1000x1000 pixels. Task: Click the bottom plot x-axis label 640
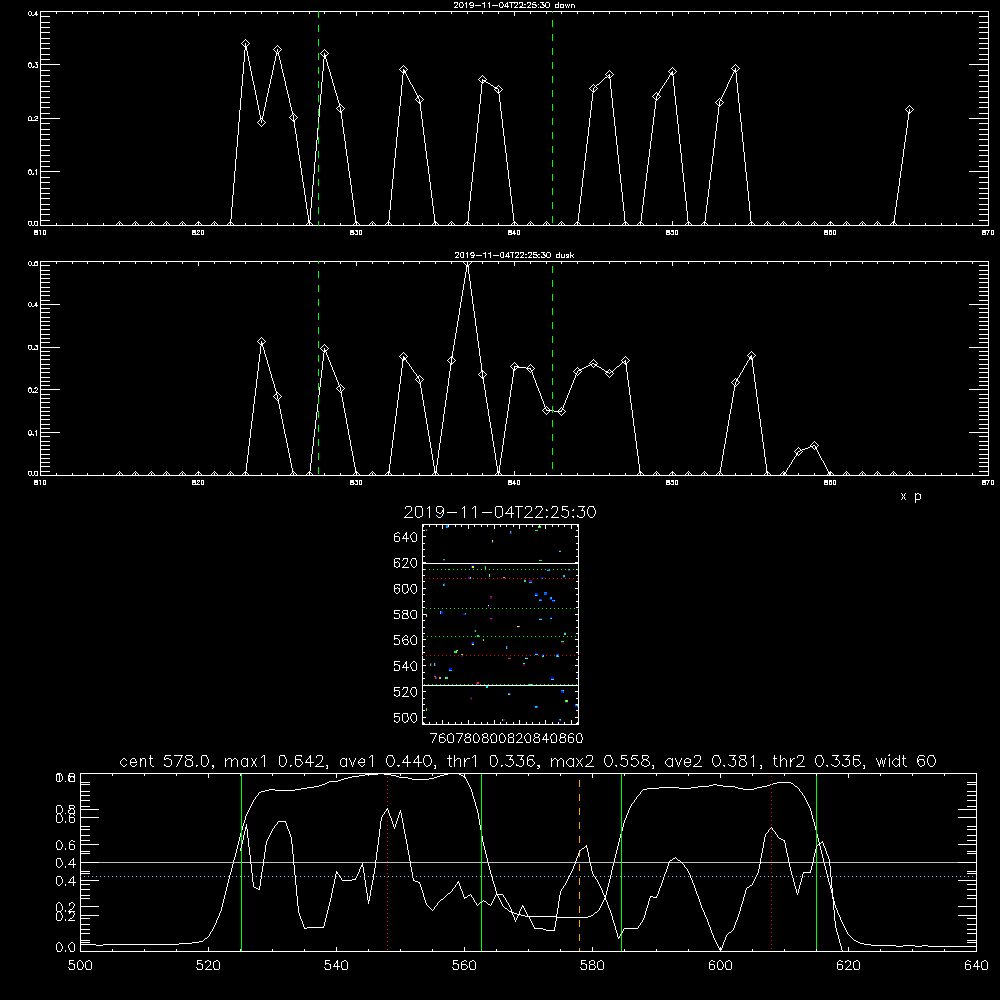(976, 966)
